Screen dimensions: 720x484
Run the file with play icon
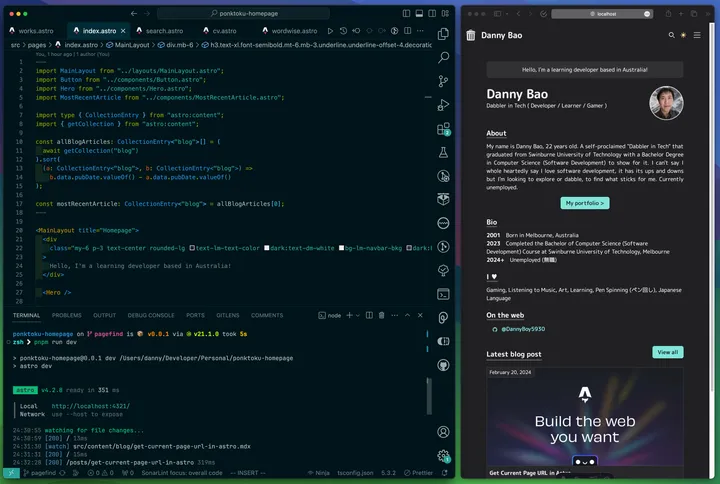(x=330, y=31)
